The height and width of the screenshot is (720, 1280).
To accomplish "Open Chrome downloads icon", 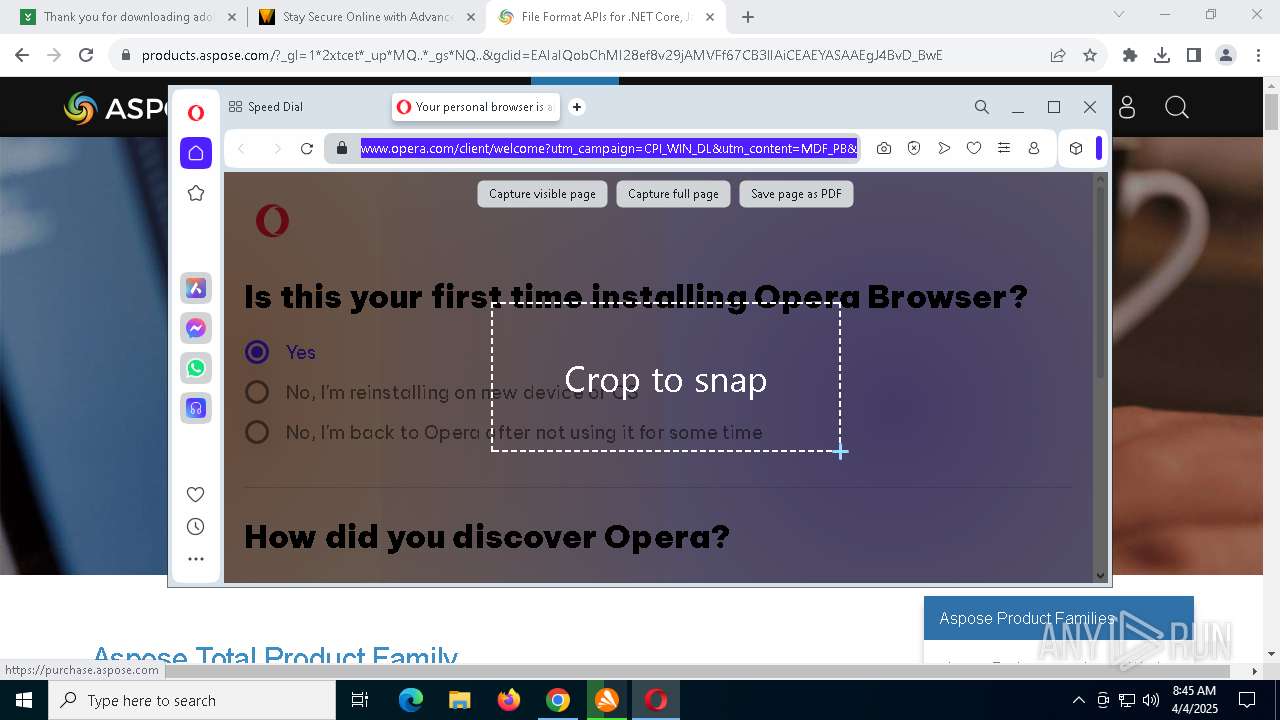I will pos(1162,55).
